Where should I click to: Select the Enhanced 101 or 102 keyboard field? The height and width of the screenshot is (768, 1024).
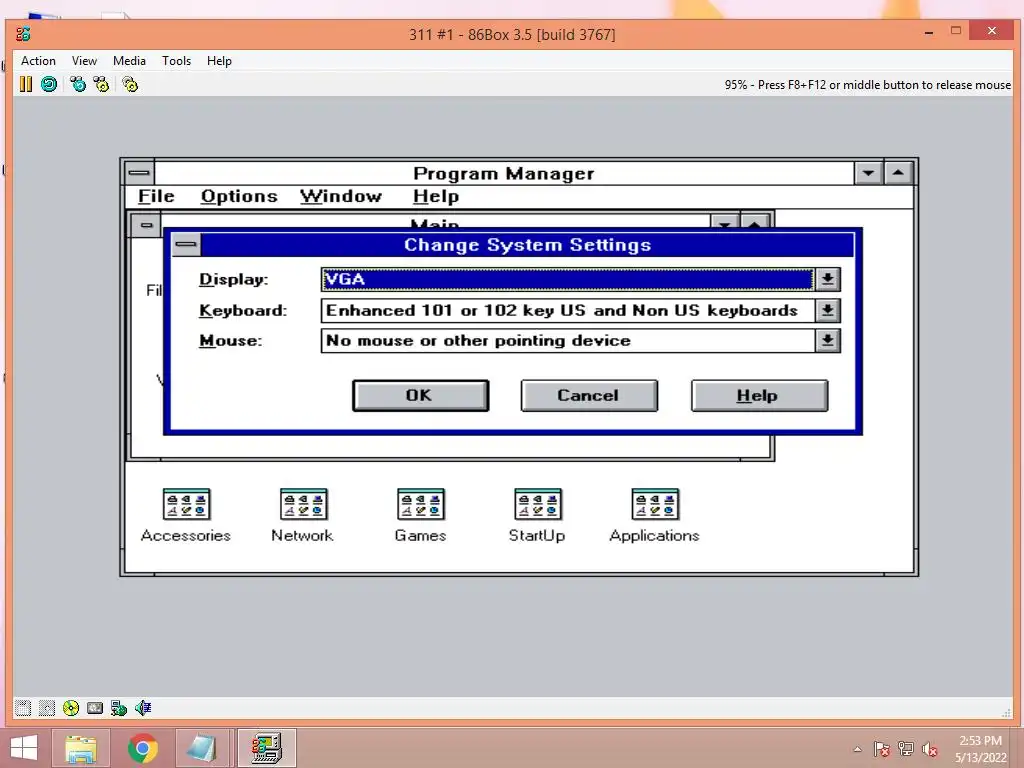pyautogui.click(x=568, y=310)
